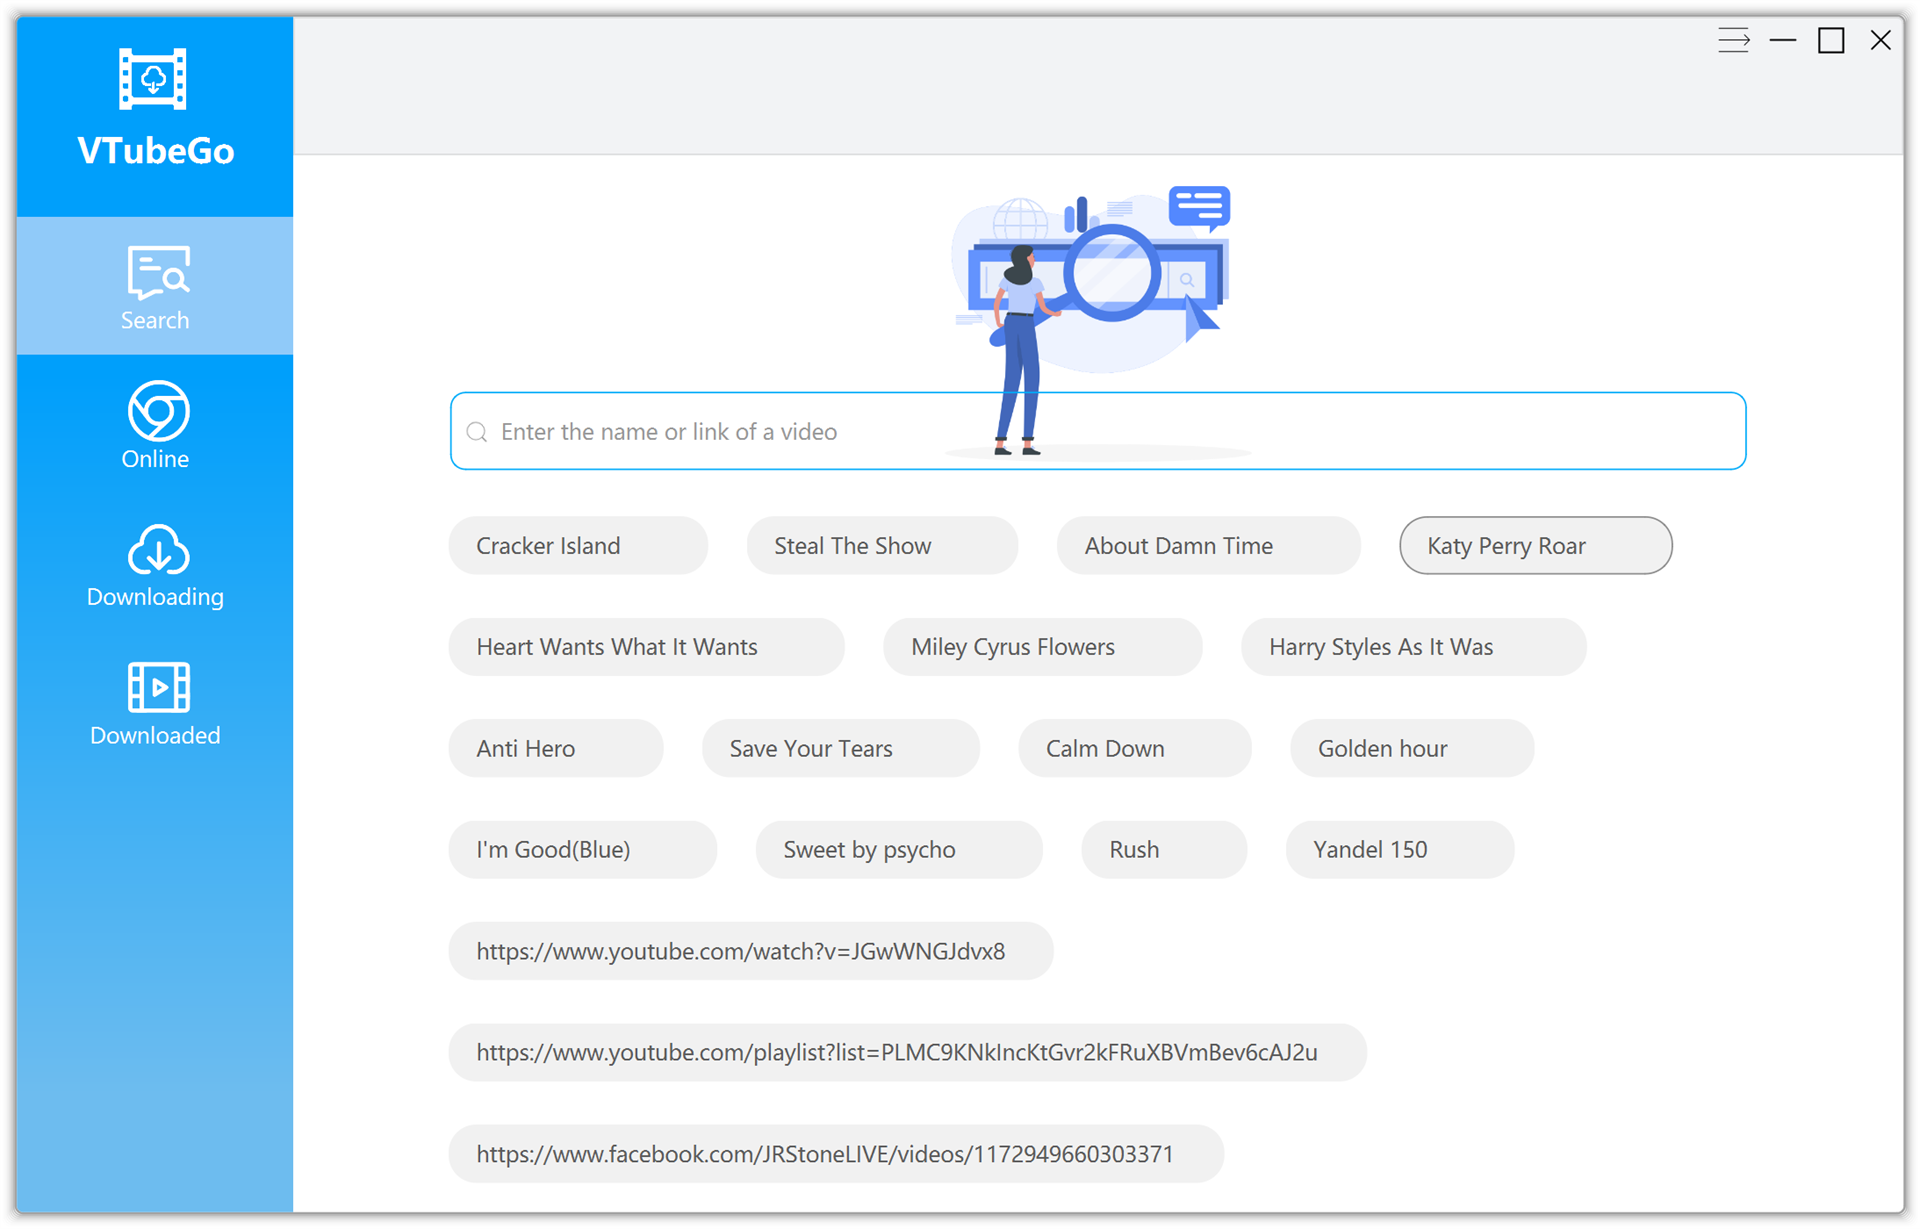Click the Facebook JRStoneLIVE video link

835,1154
